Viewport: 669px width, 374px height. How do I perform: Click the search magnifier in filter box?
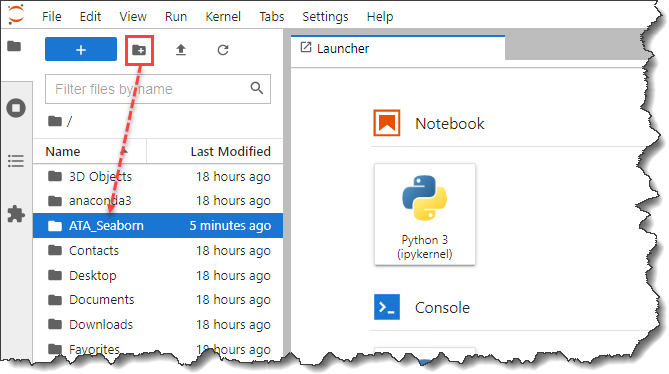[257, 88]
